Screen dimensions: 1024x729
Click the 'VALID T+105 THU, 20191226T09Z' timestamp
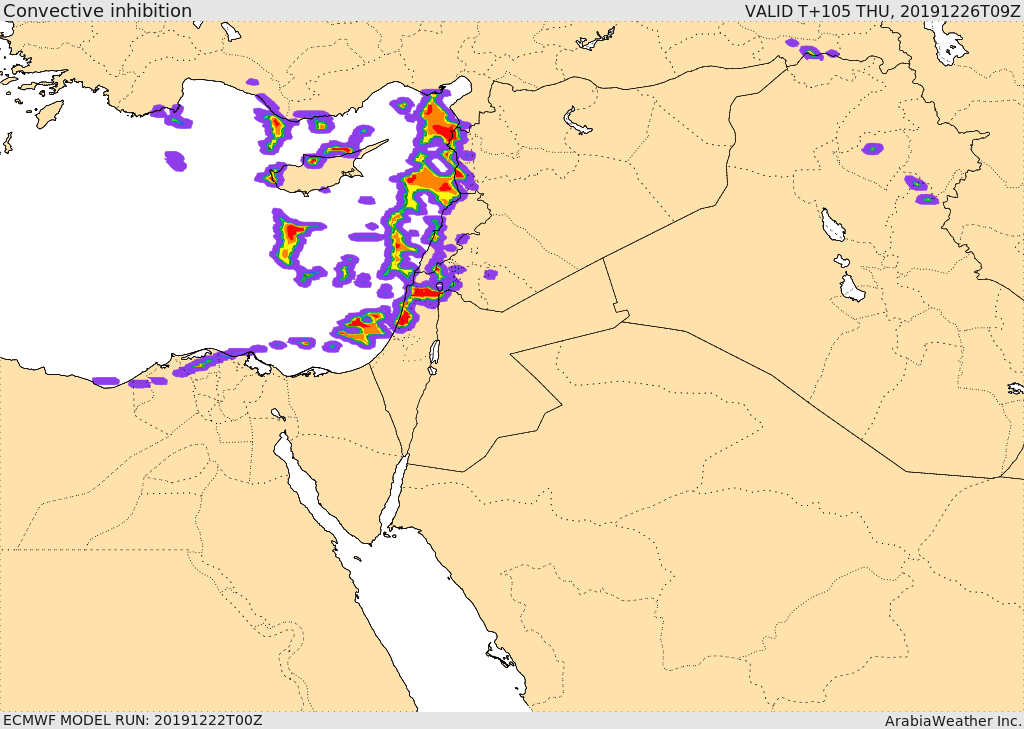(x=883, y=10)
